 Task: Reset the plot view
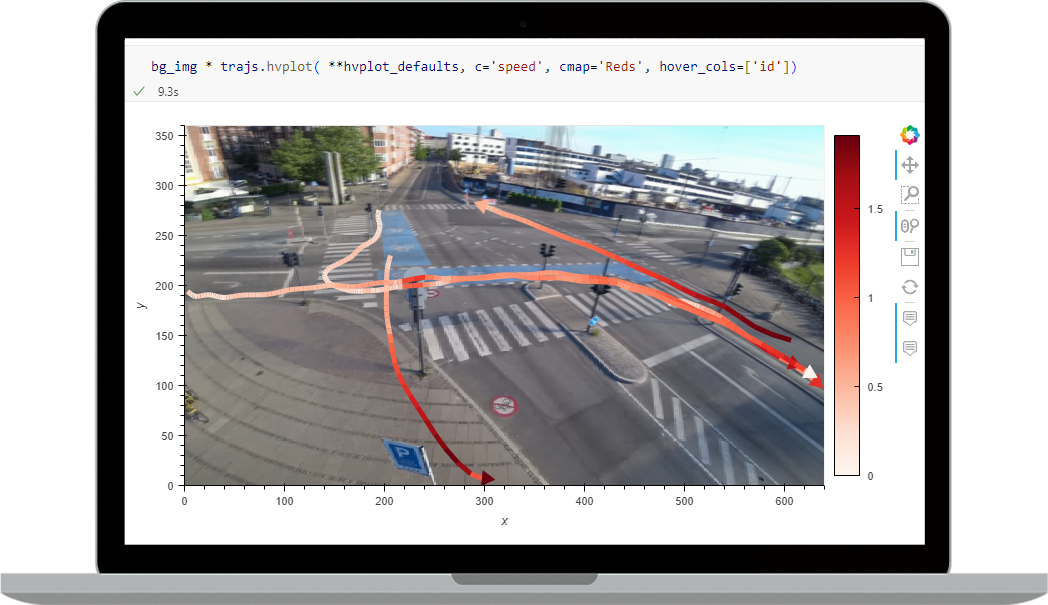click(909, 287)
